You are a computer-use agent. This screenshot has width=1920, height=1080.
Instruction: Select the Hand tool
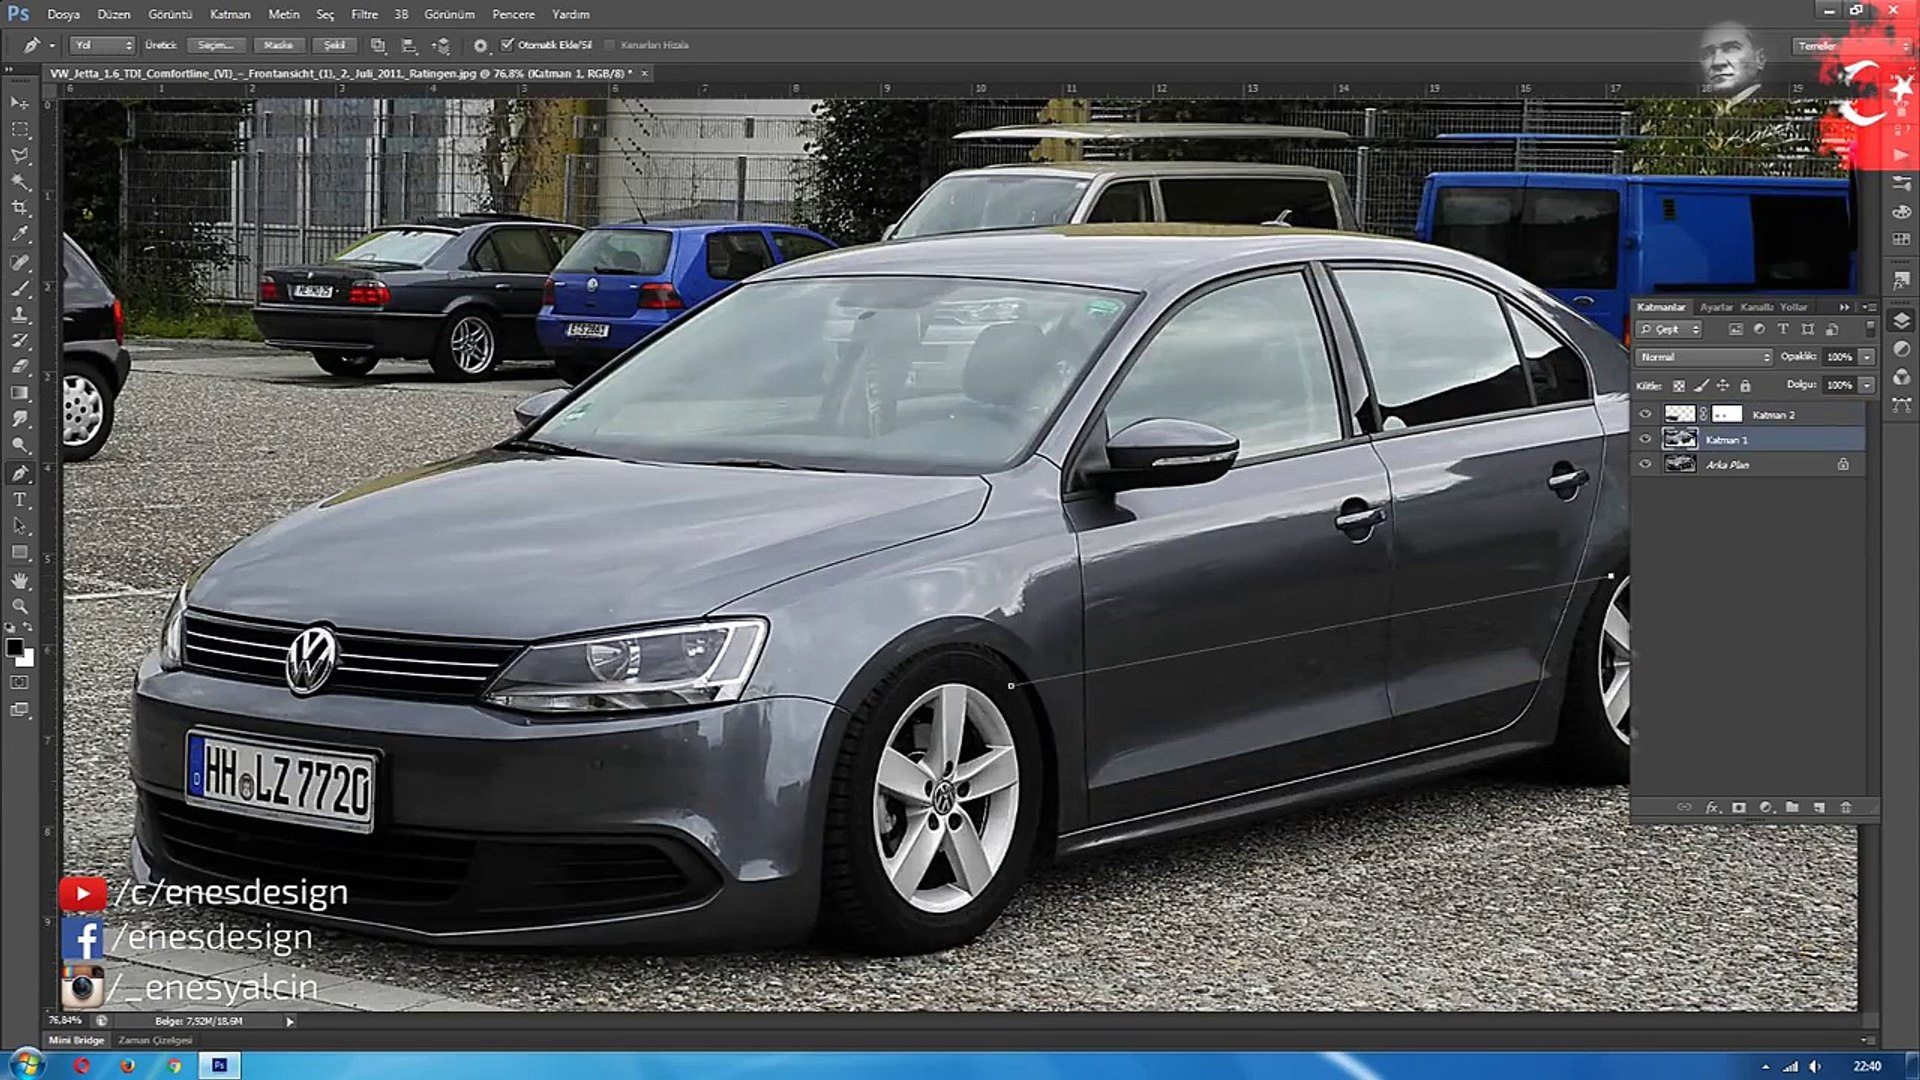tap(20, 580)
